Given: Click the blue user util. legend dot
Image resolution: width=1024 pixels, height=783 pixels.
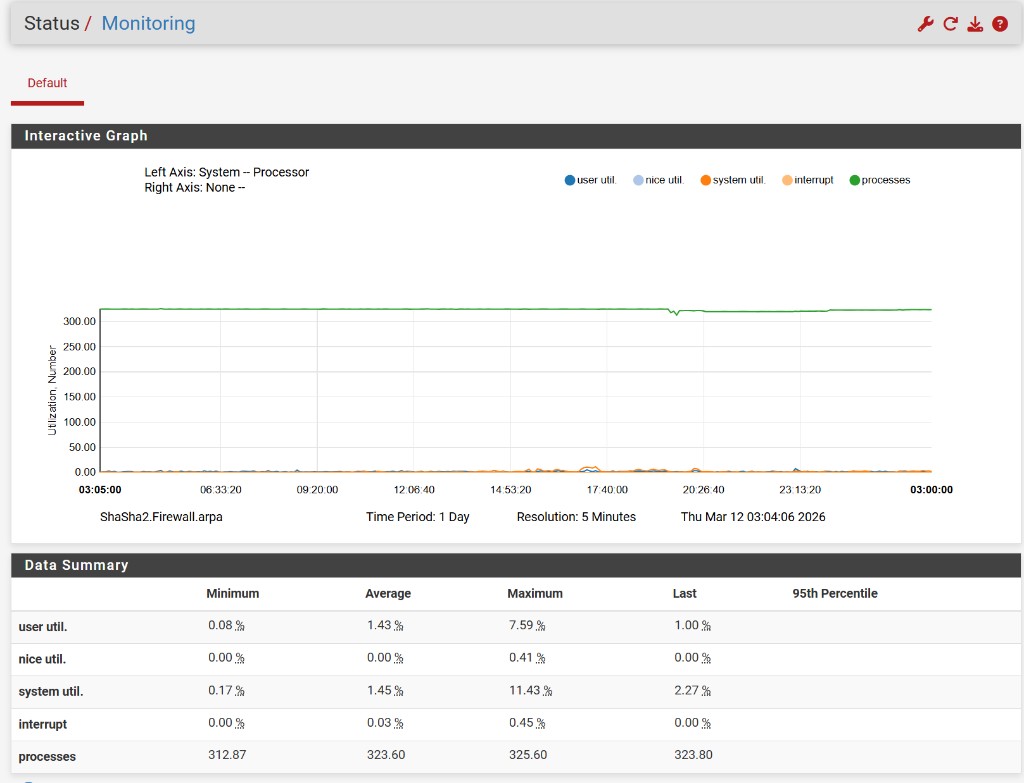Looking at the screenshot, I should [570, 180].
